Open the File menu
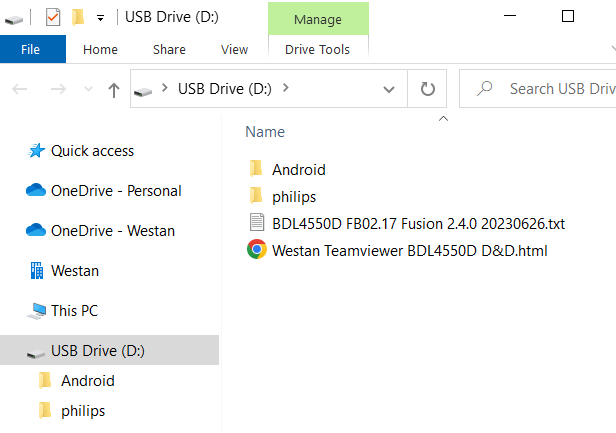Image resolution: width=616 pixels, height=433 pixels. [x=30, y=49]
